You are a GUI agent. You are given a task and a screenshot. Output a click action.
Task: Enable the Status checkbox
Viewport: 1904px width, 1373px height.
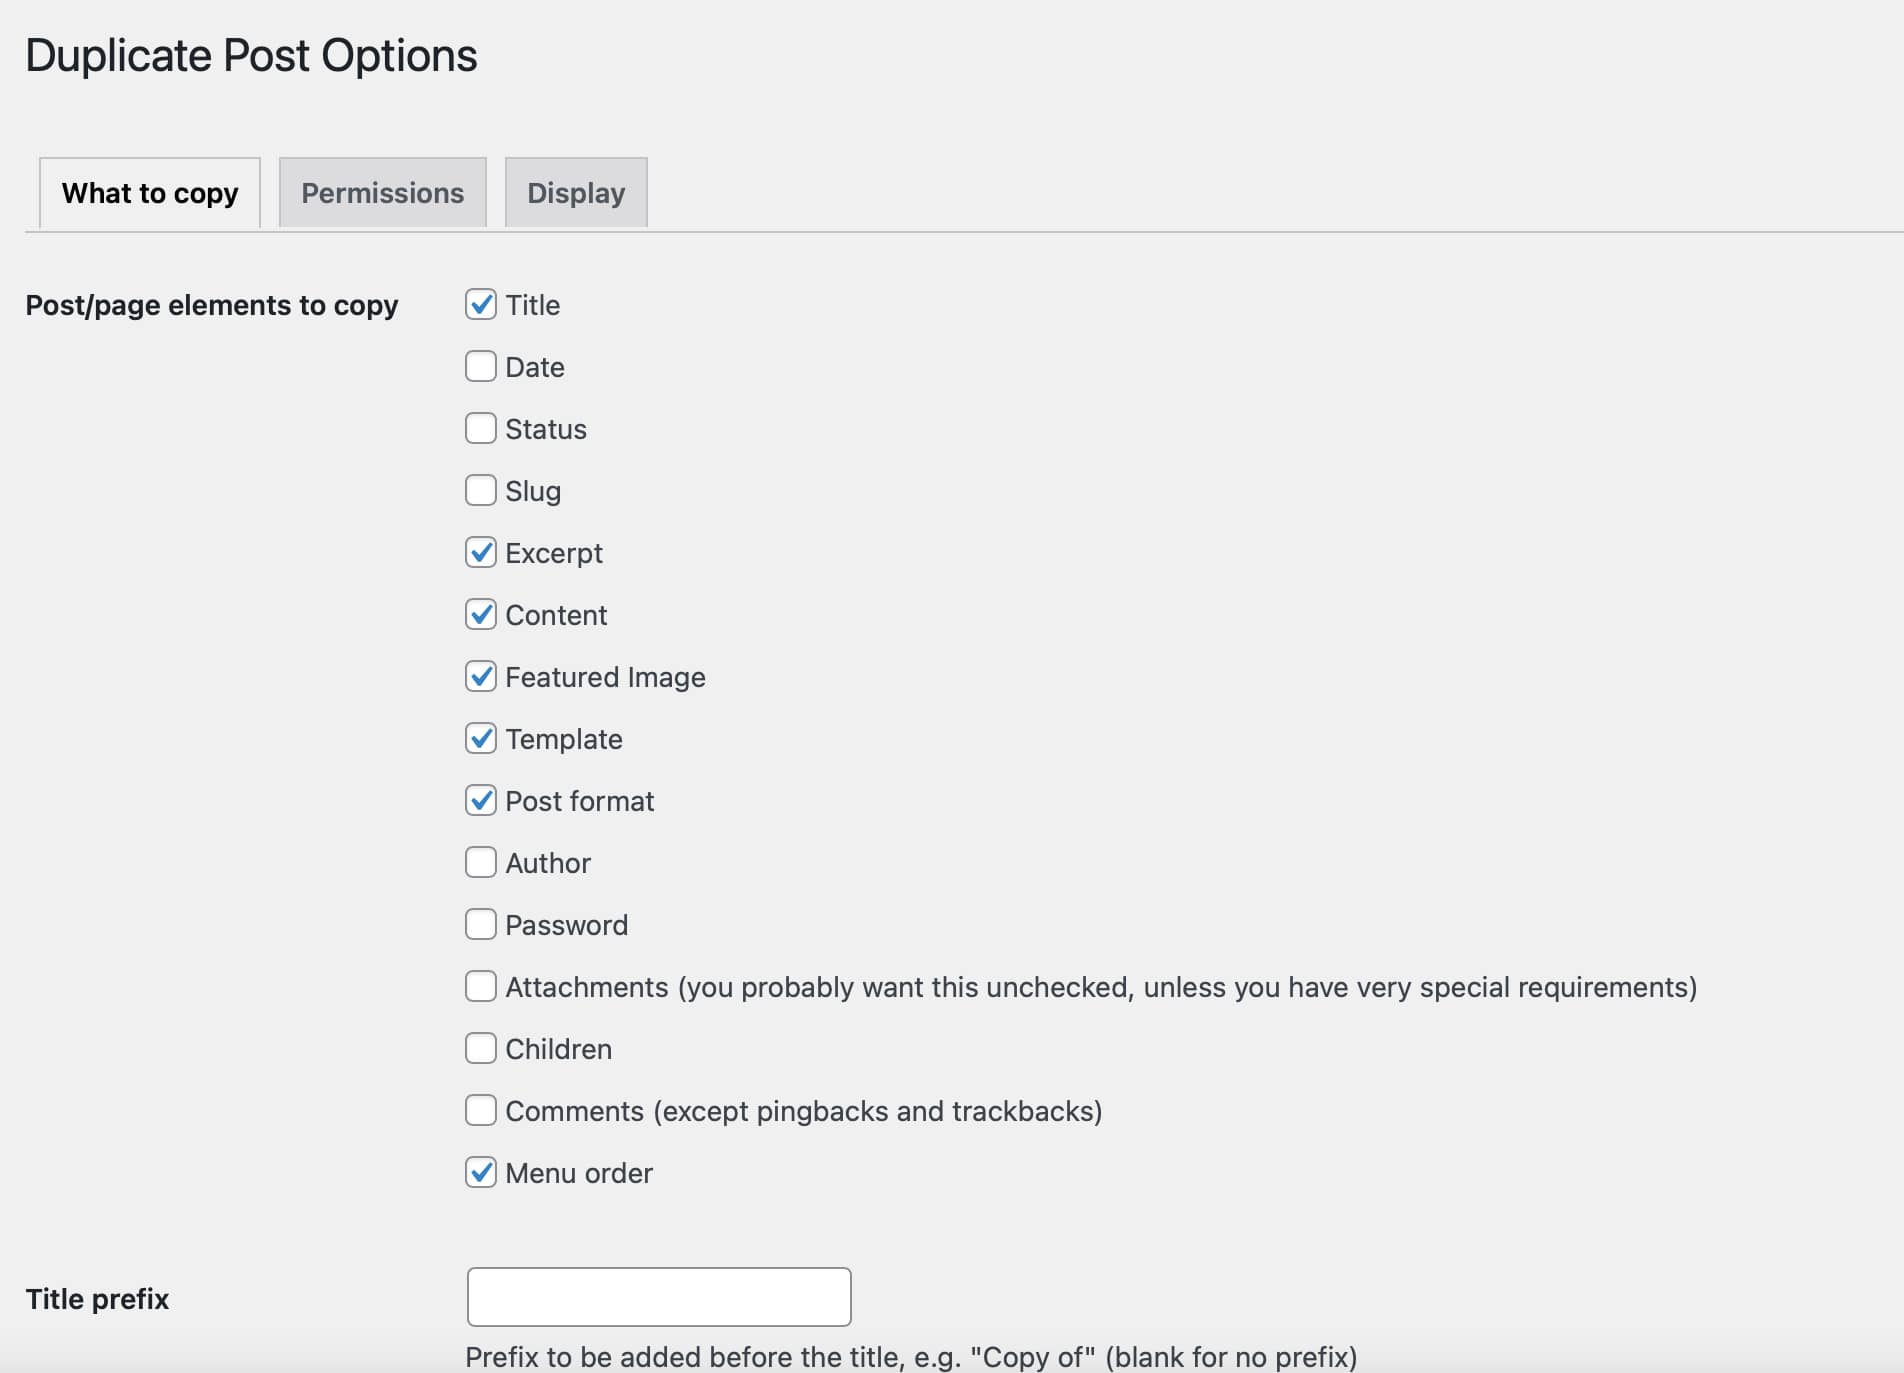pos(481,428)
